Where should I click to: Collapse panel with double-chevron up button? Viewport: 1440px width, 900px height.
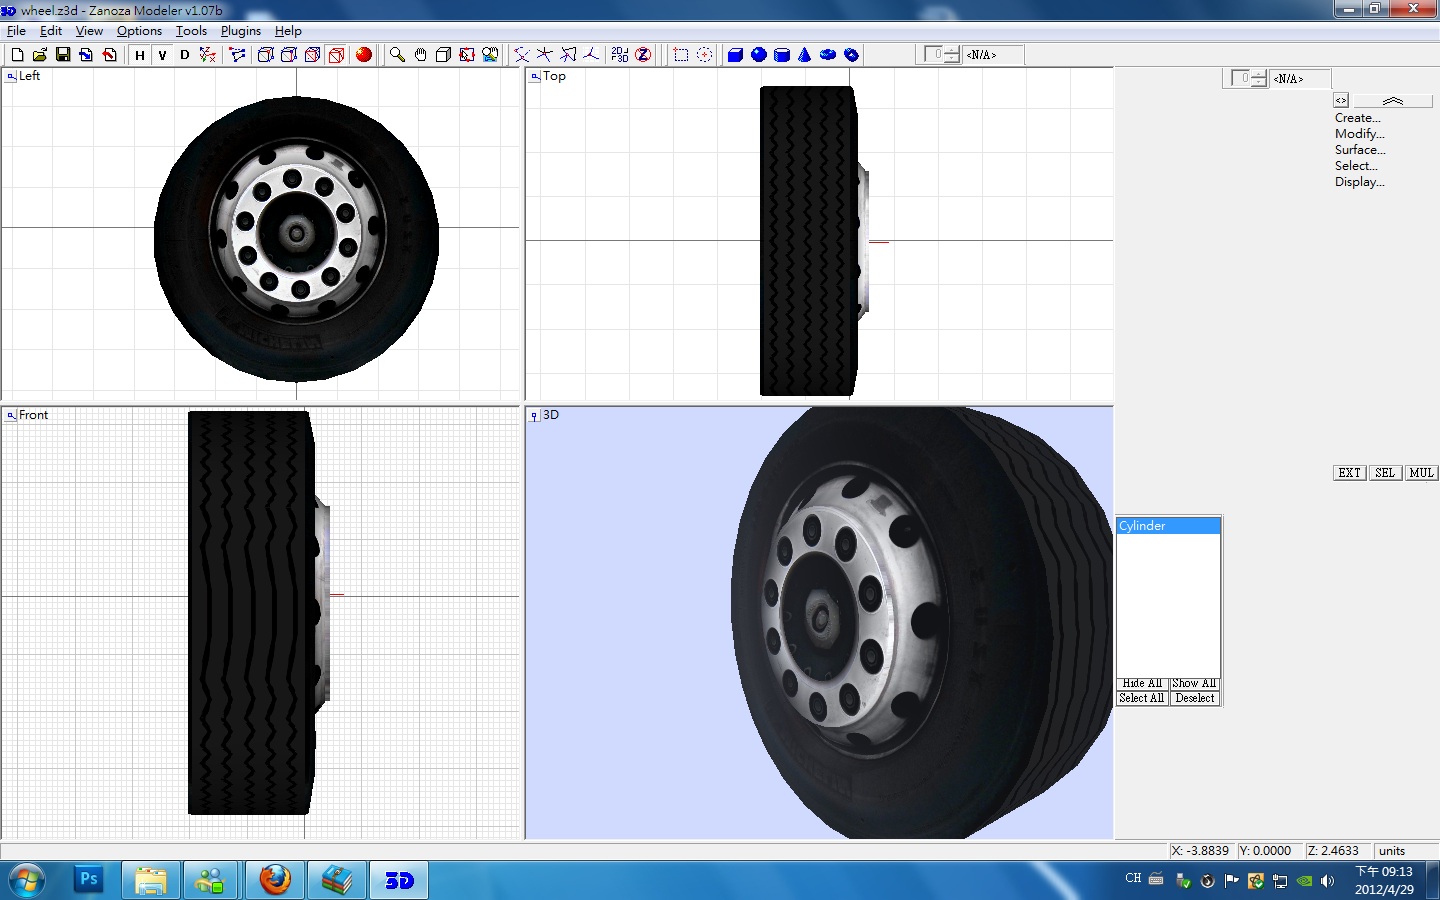click(x=1392, y=101)
